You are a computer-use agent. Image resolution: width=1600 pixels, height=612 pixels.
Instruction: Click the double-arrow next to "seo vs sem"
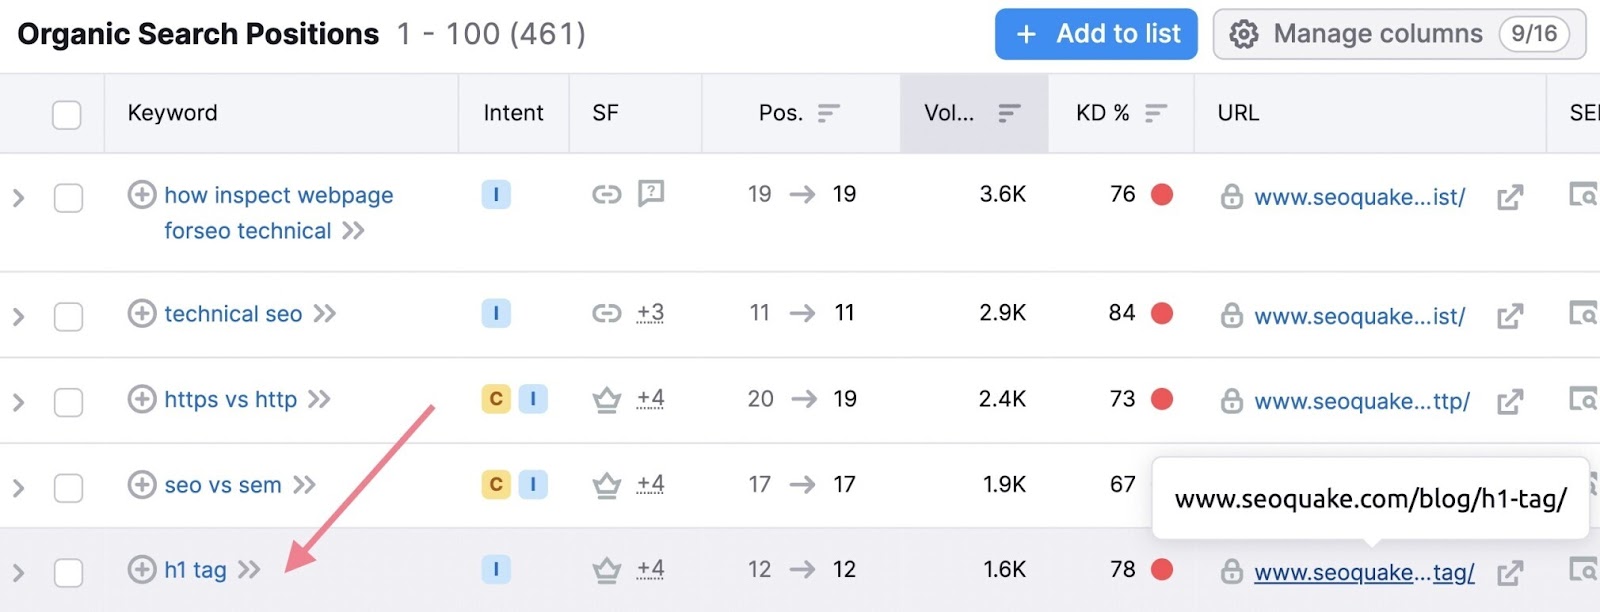tap(303, 485)
